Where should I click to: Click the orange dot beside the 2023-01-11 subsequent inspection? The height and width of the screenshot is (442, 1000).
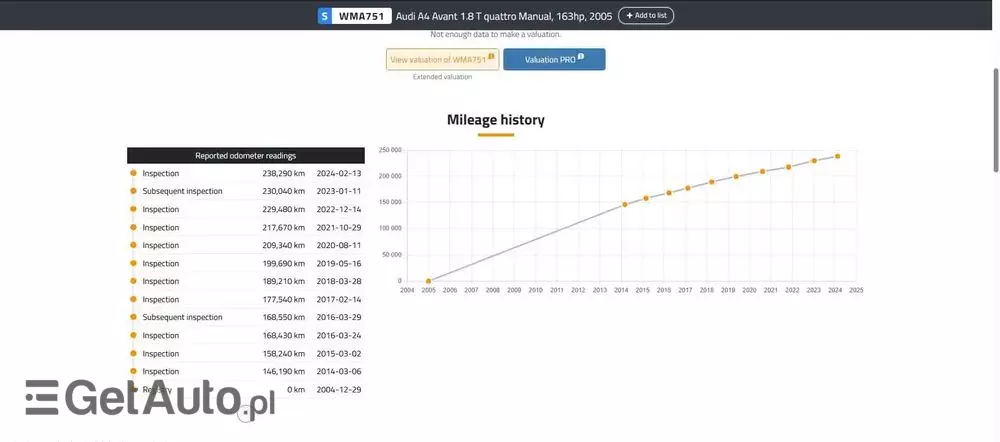pos(133,191)
